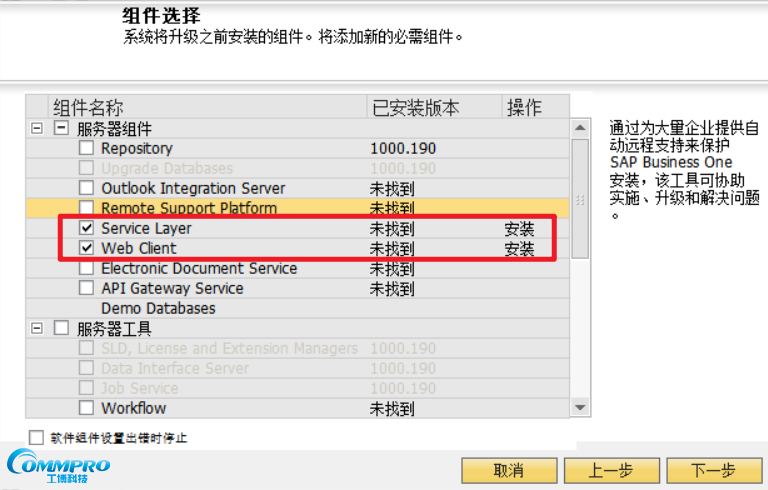This screenshot has width=768, height=490.
Task: Collapse the 服务器组件 tree group
Action: coord(37,129)
